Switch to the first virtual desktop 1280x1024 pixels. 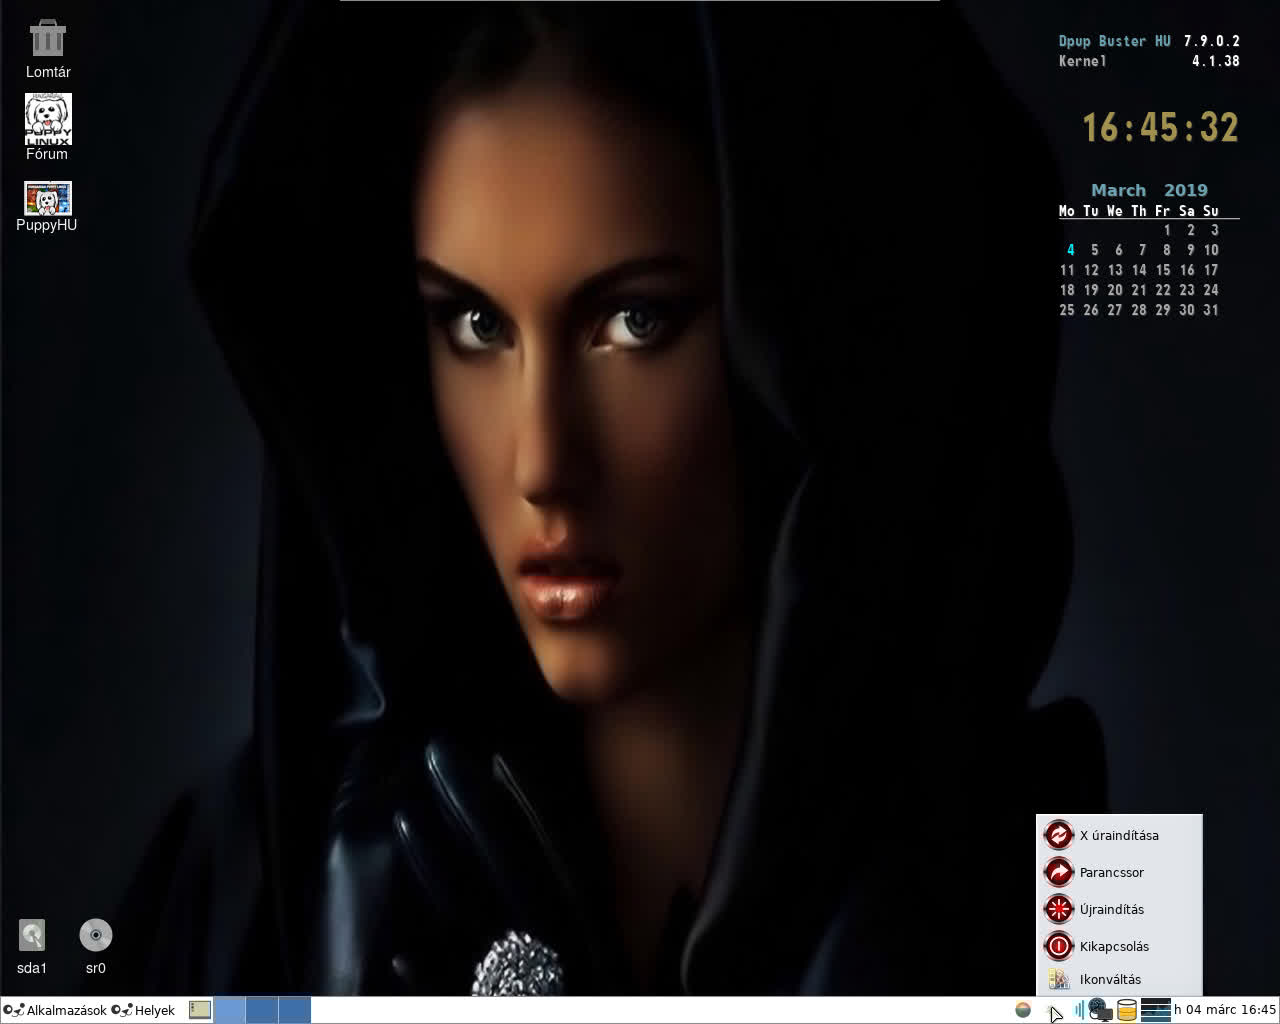coord(230,1010)
